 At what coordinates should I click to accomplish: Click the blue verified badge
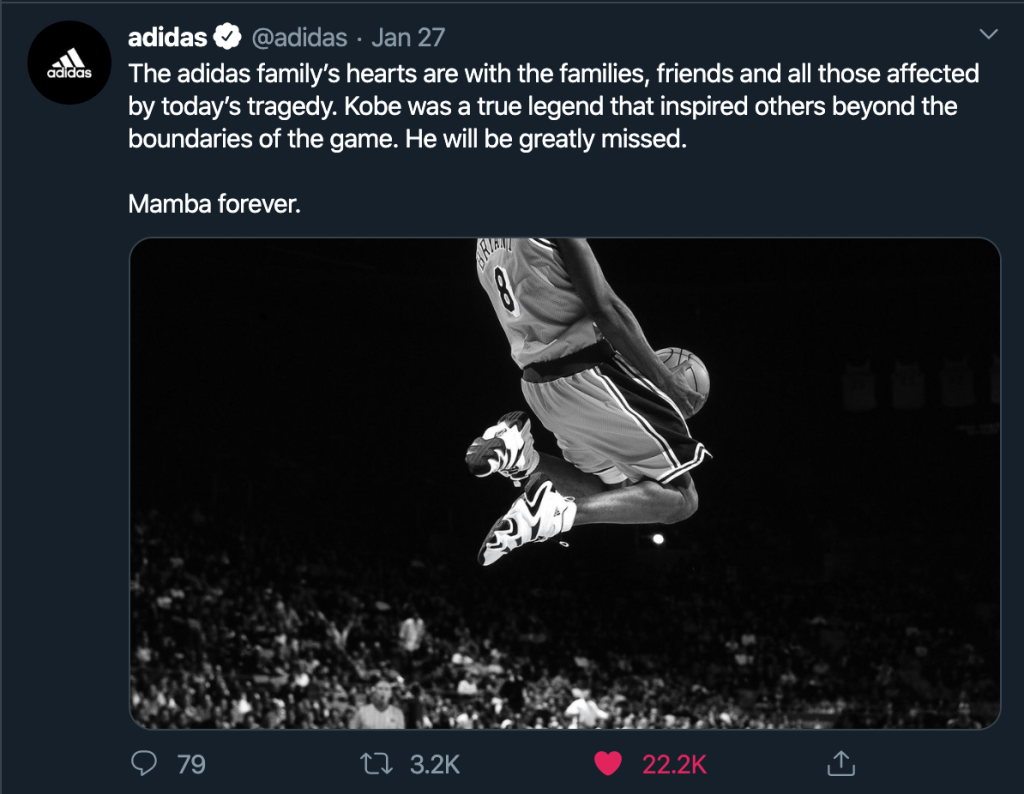click(228, 39)
